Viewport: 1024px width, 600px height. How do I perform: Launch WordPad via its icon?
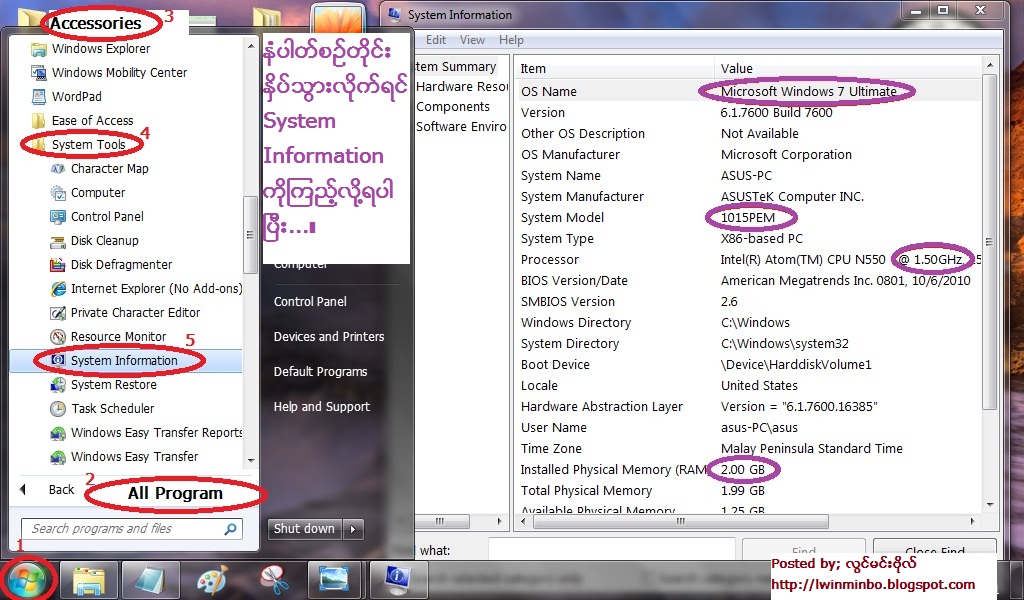(39, 97)
